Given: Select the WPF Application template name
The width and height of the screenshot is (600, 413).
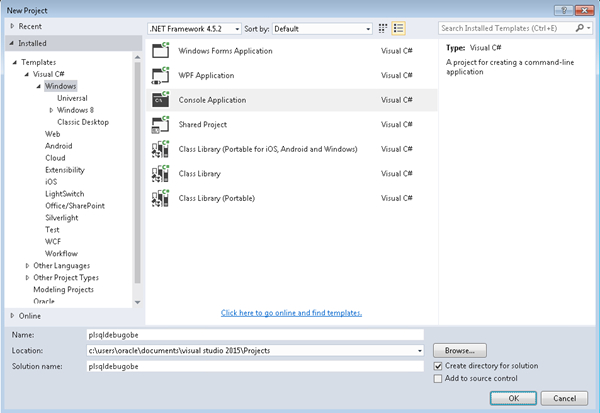Looking at the screenshot, I should tap(206, 75).
